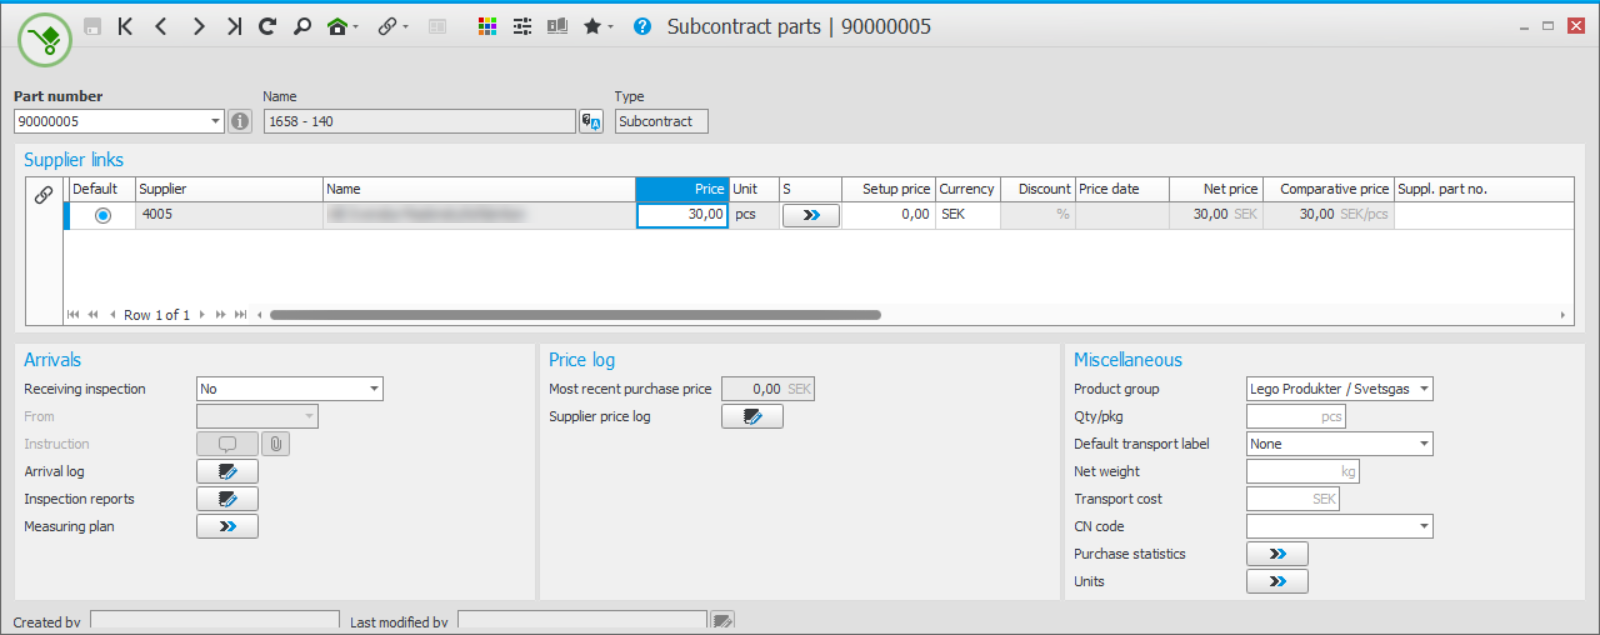Image resolution: width=1600 pixels, height=635 pixels.
Task: Click the translate icon beside Name field
Action: pyautogui.click(x=591, y=121)
